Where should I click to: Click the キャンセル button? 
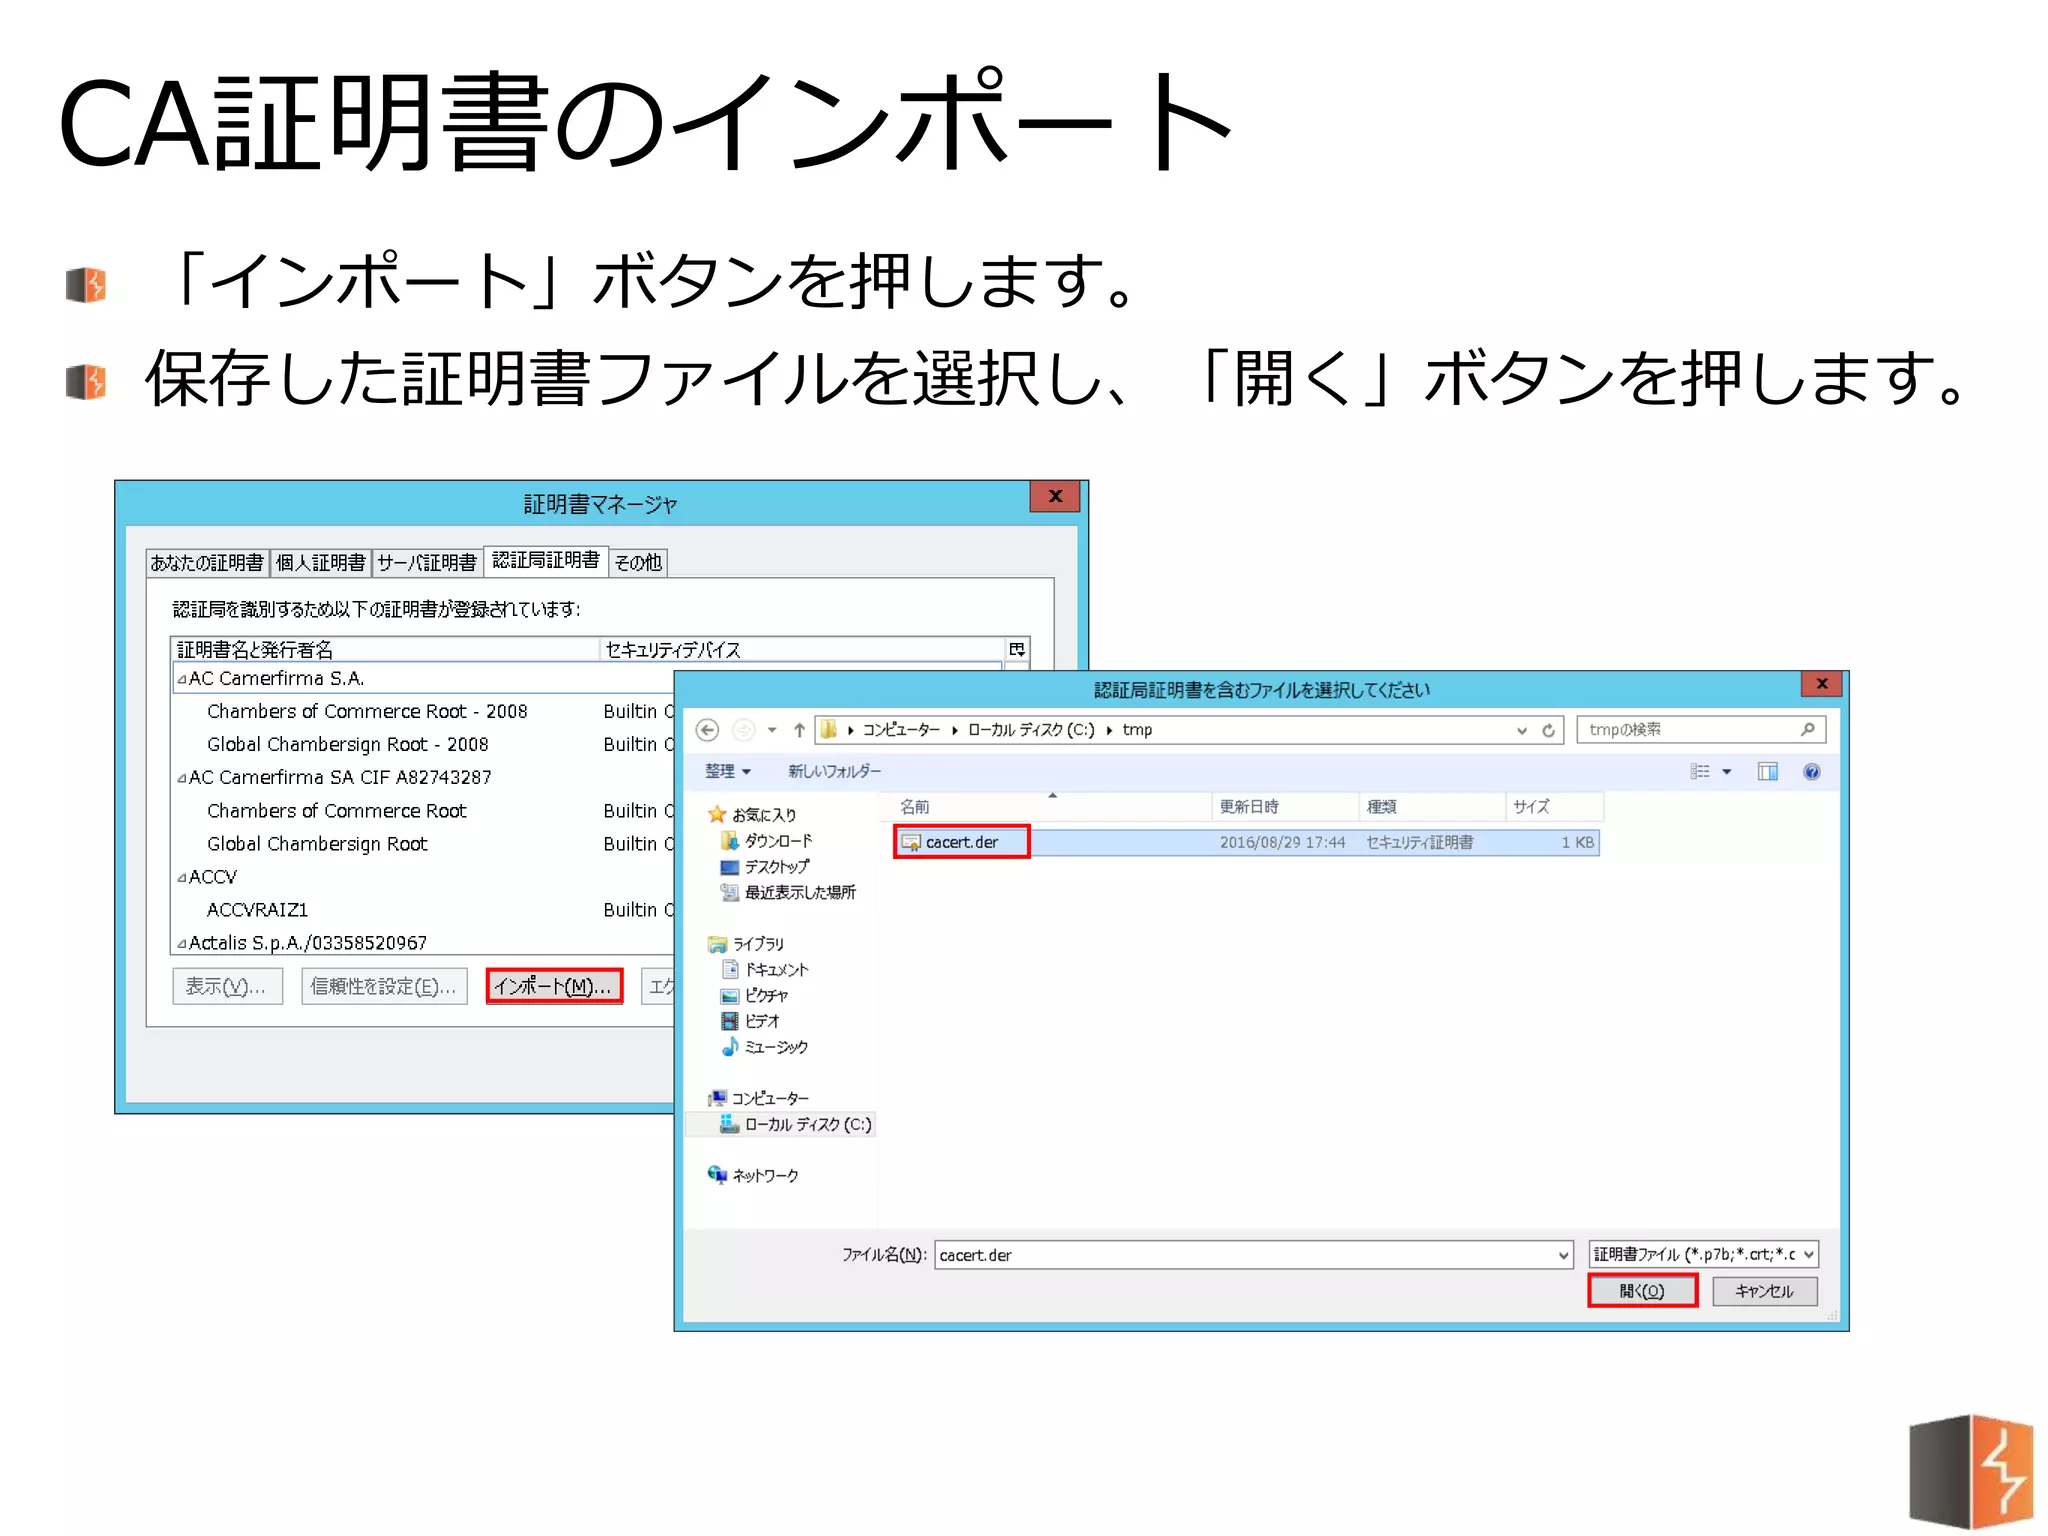coord(1764,1291)
